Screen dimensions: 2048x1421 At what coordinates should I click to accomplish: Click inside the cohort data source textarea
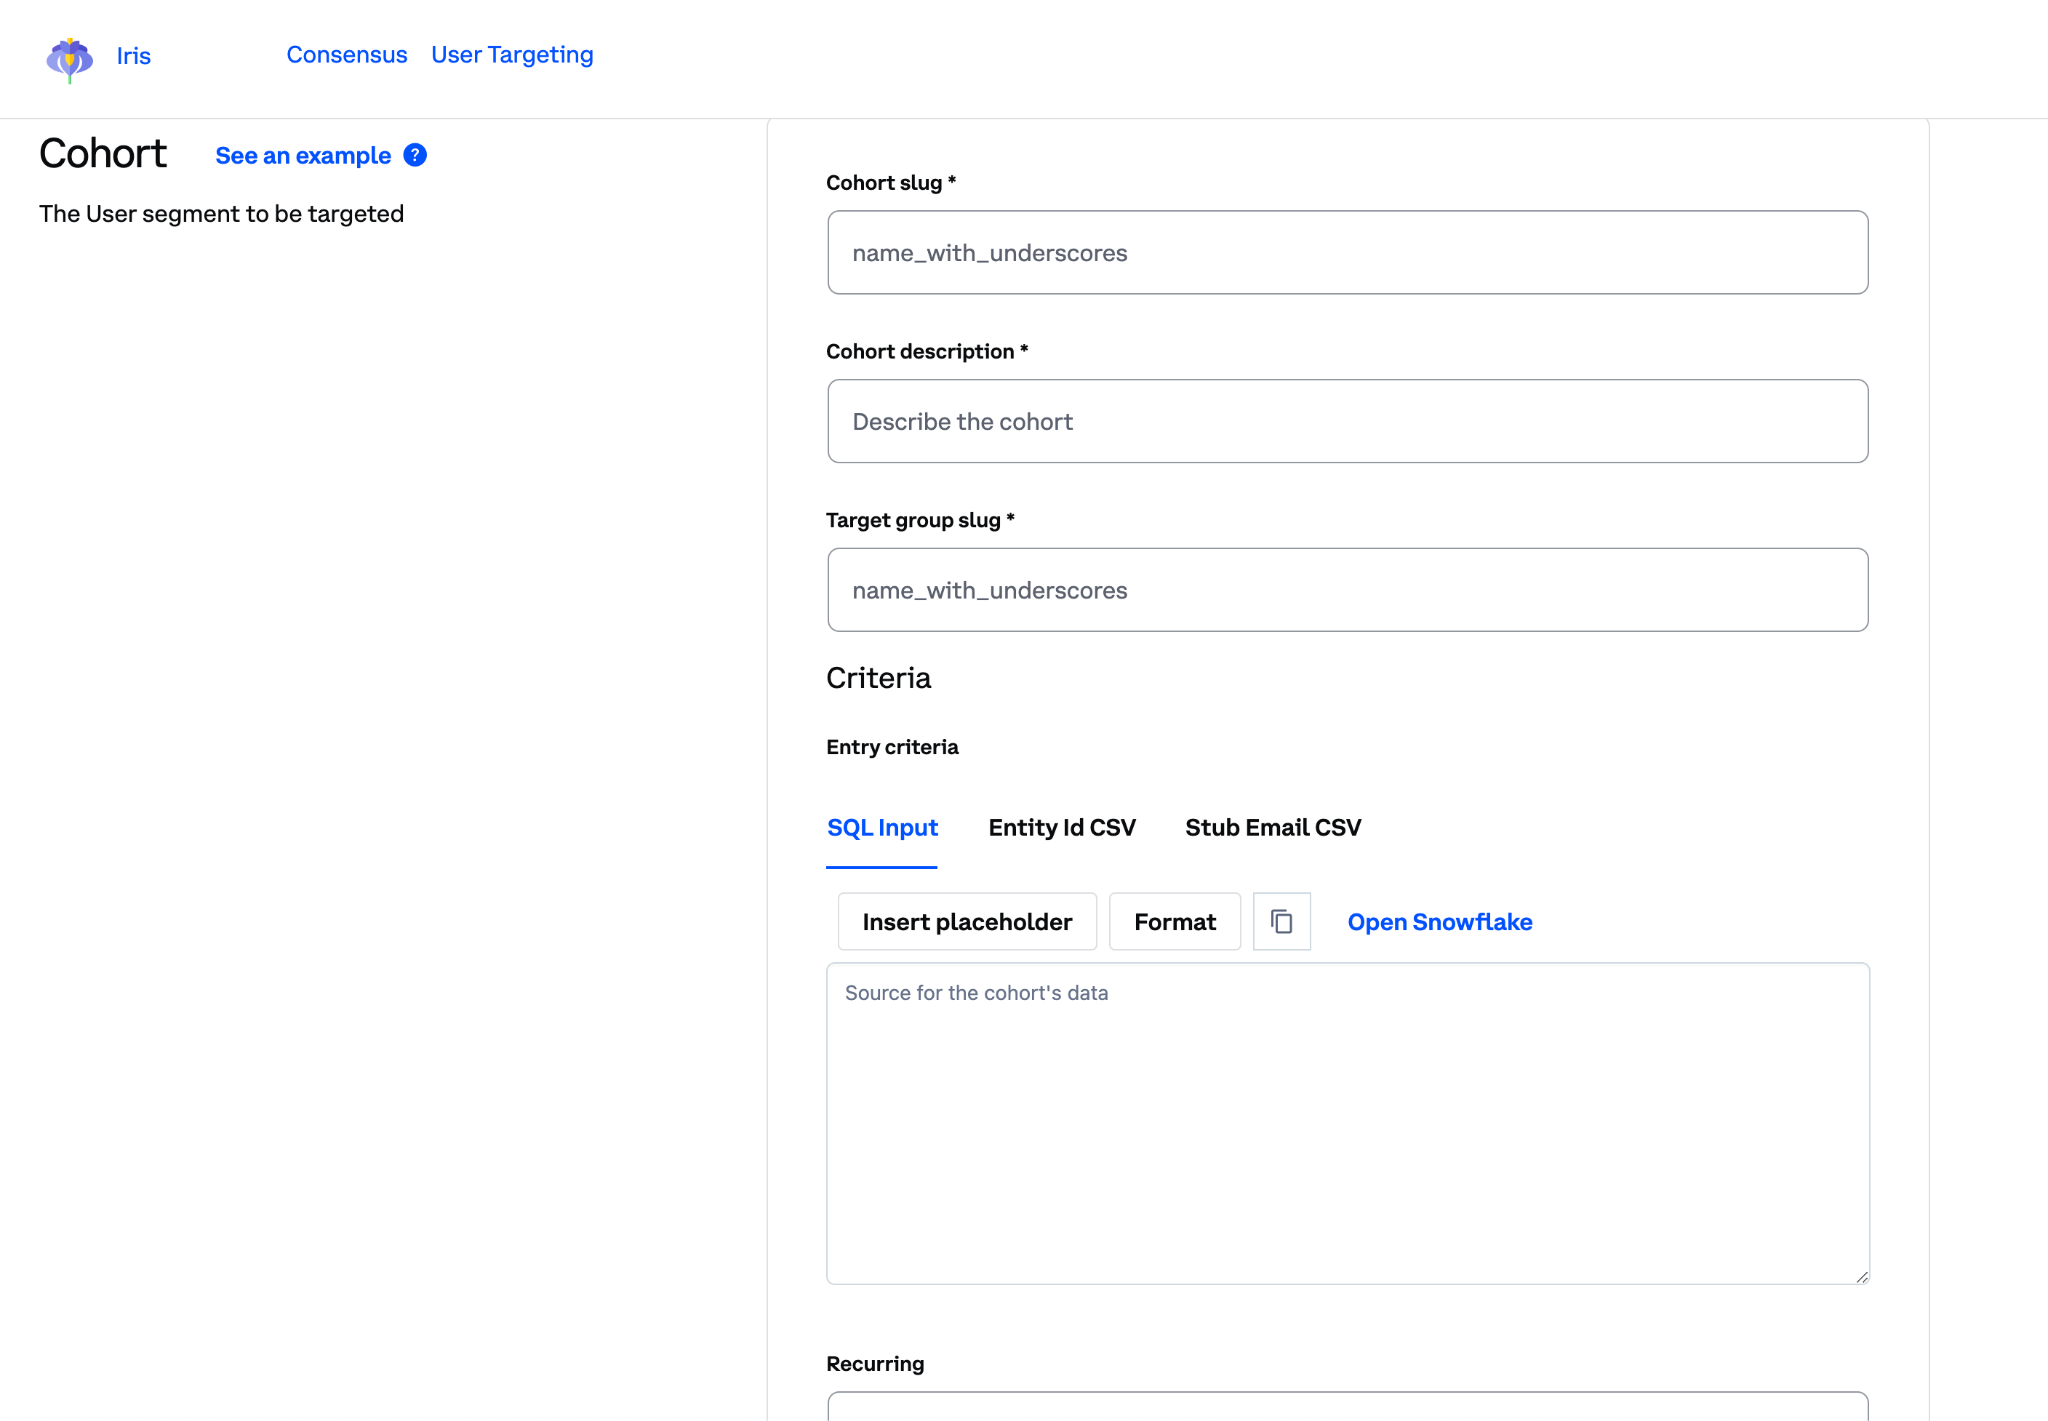point(1347,1100)
